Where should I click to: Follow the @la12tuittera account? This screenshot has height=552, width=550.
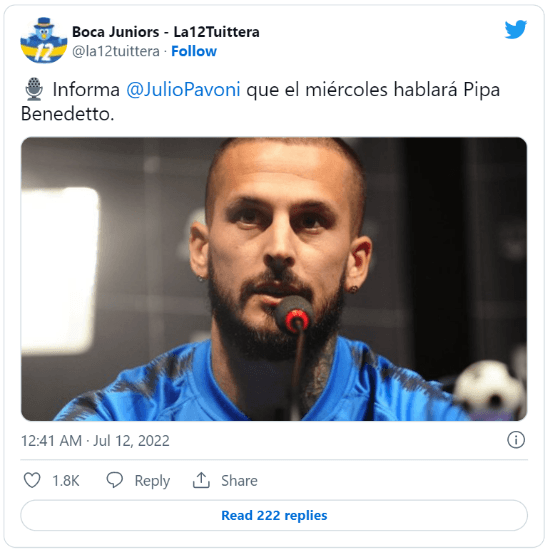194,51
